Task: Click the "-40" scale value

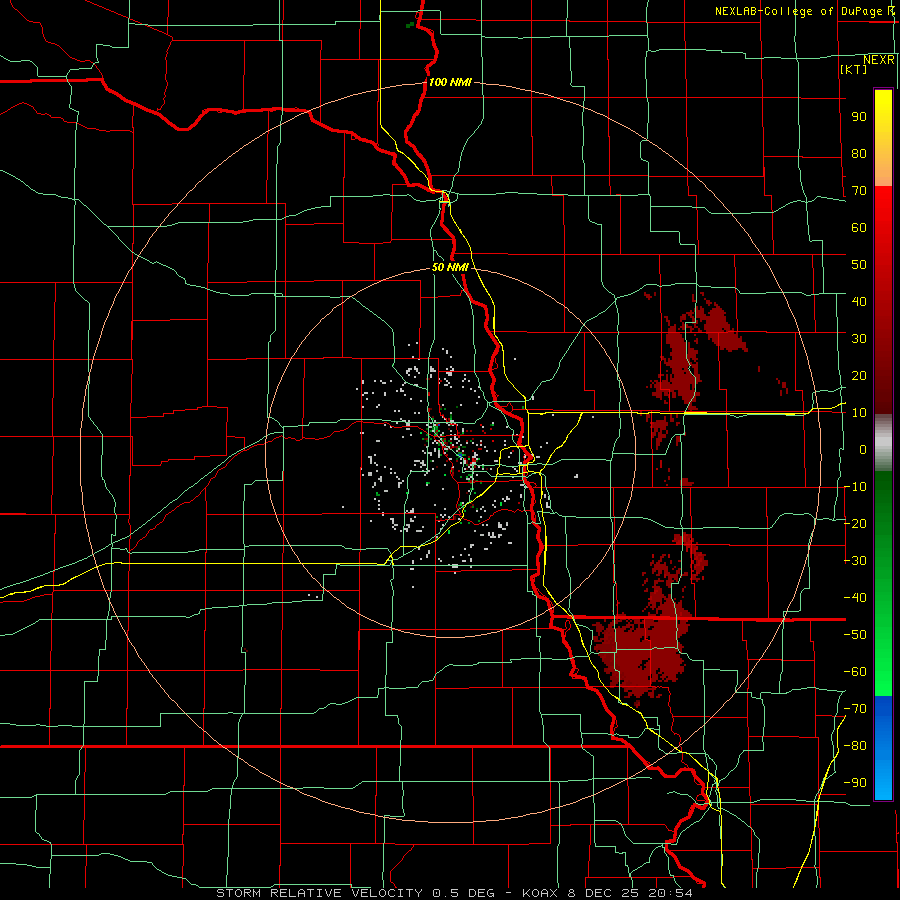Action: 855,598
